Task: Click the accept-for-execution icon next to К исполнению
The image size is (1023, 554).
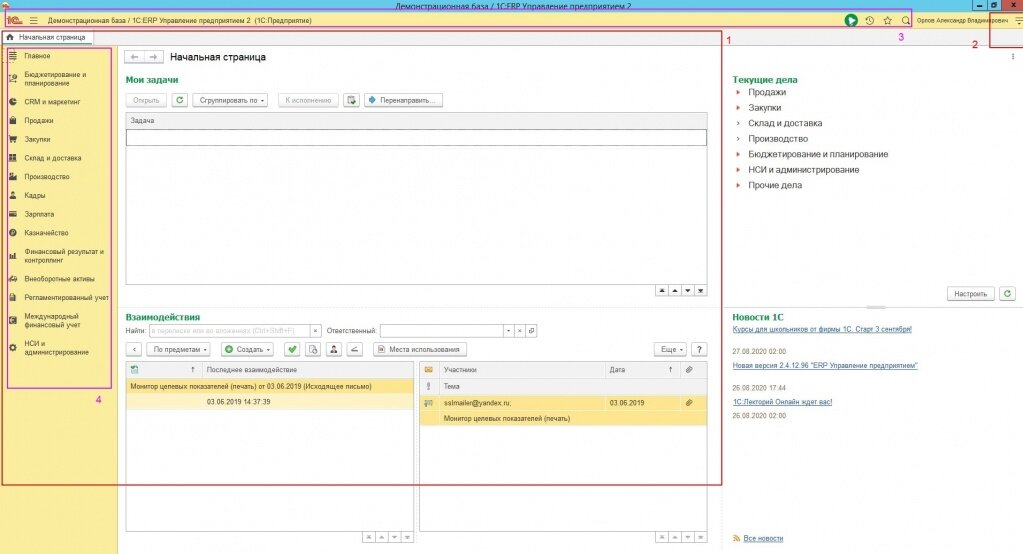Action: click(x=352, y=100)
